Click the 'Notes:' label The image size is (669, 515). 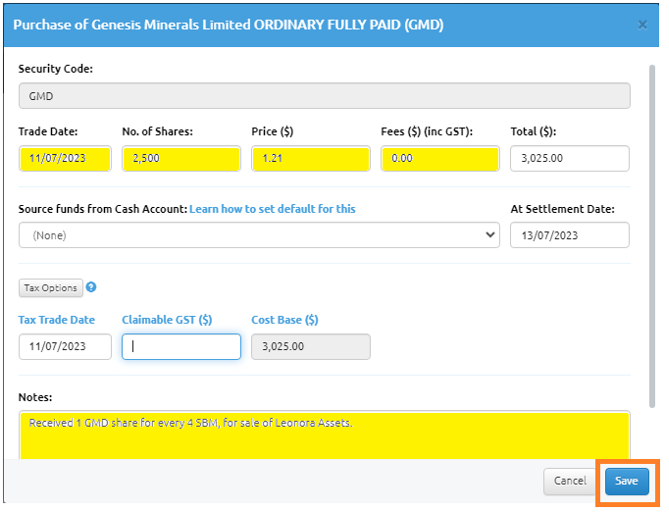[35, 397]
